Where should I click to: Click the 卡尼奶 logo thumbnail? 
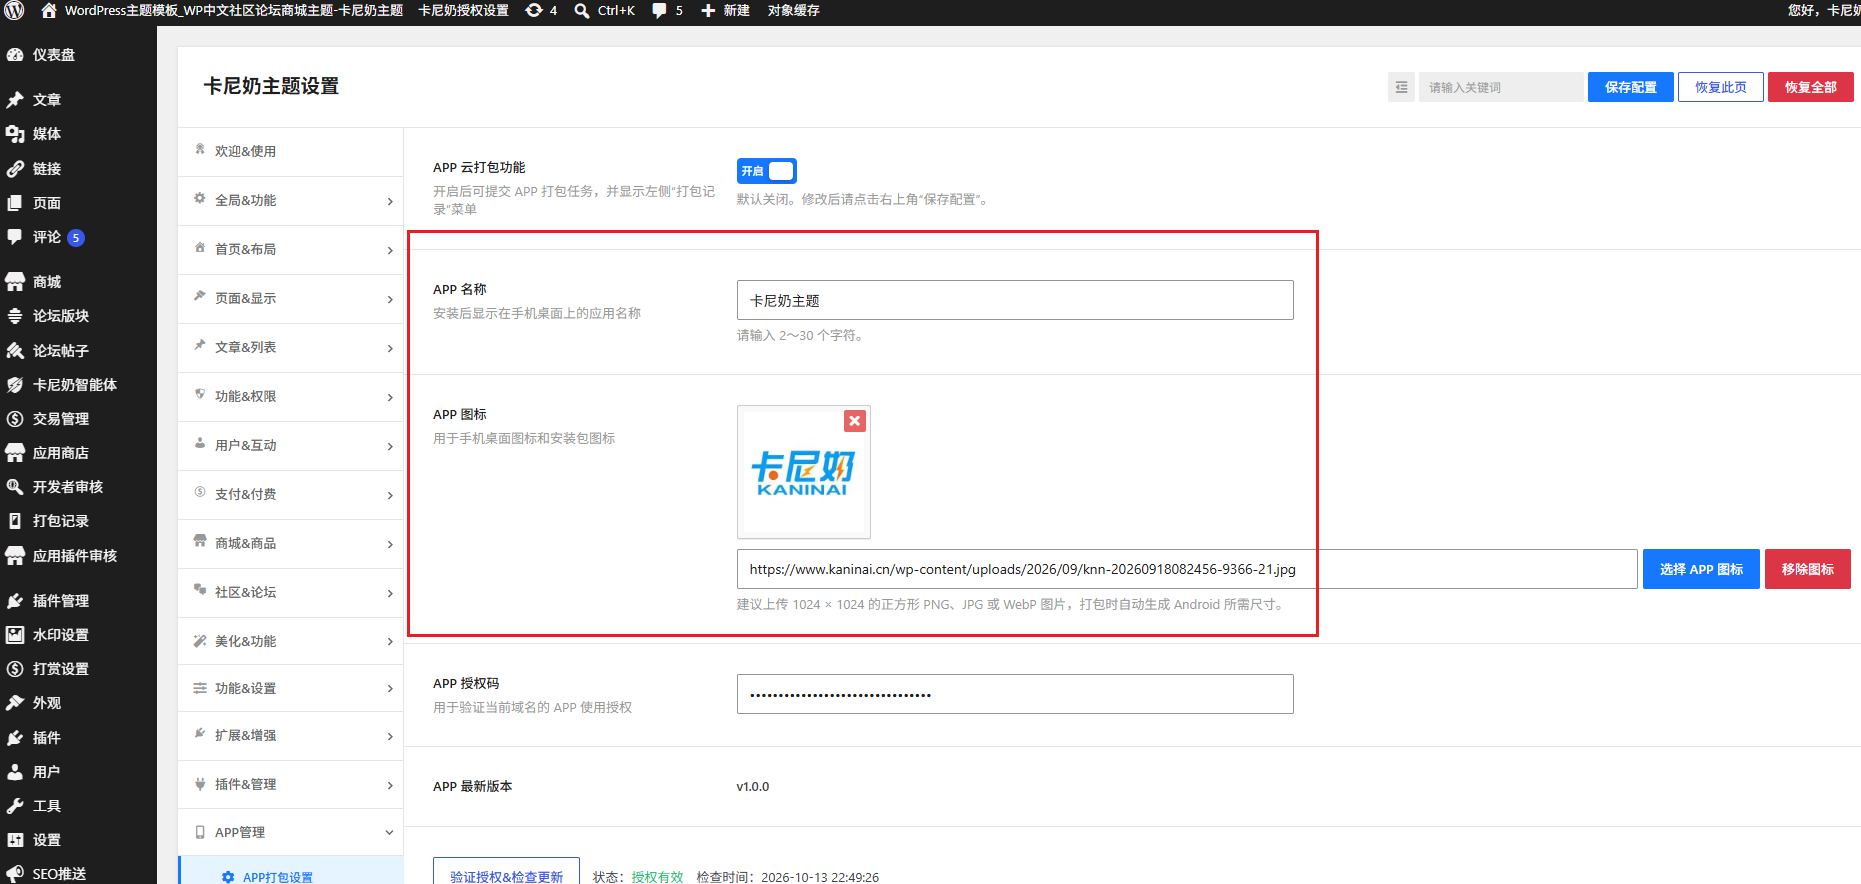pos(803,472)
